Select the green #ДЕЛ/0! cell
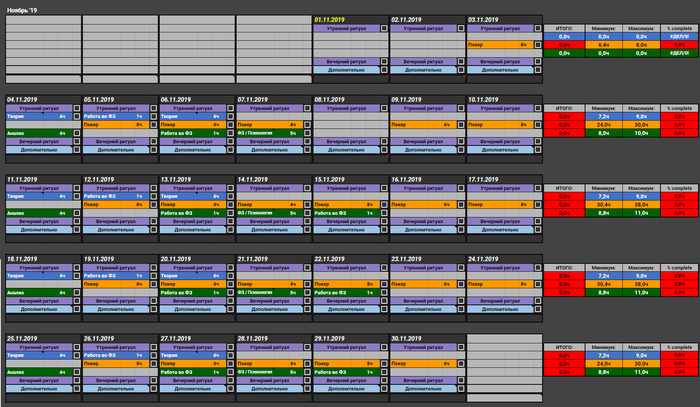Viewport: 700px width, 407px height. coord(679,53)
